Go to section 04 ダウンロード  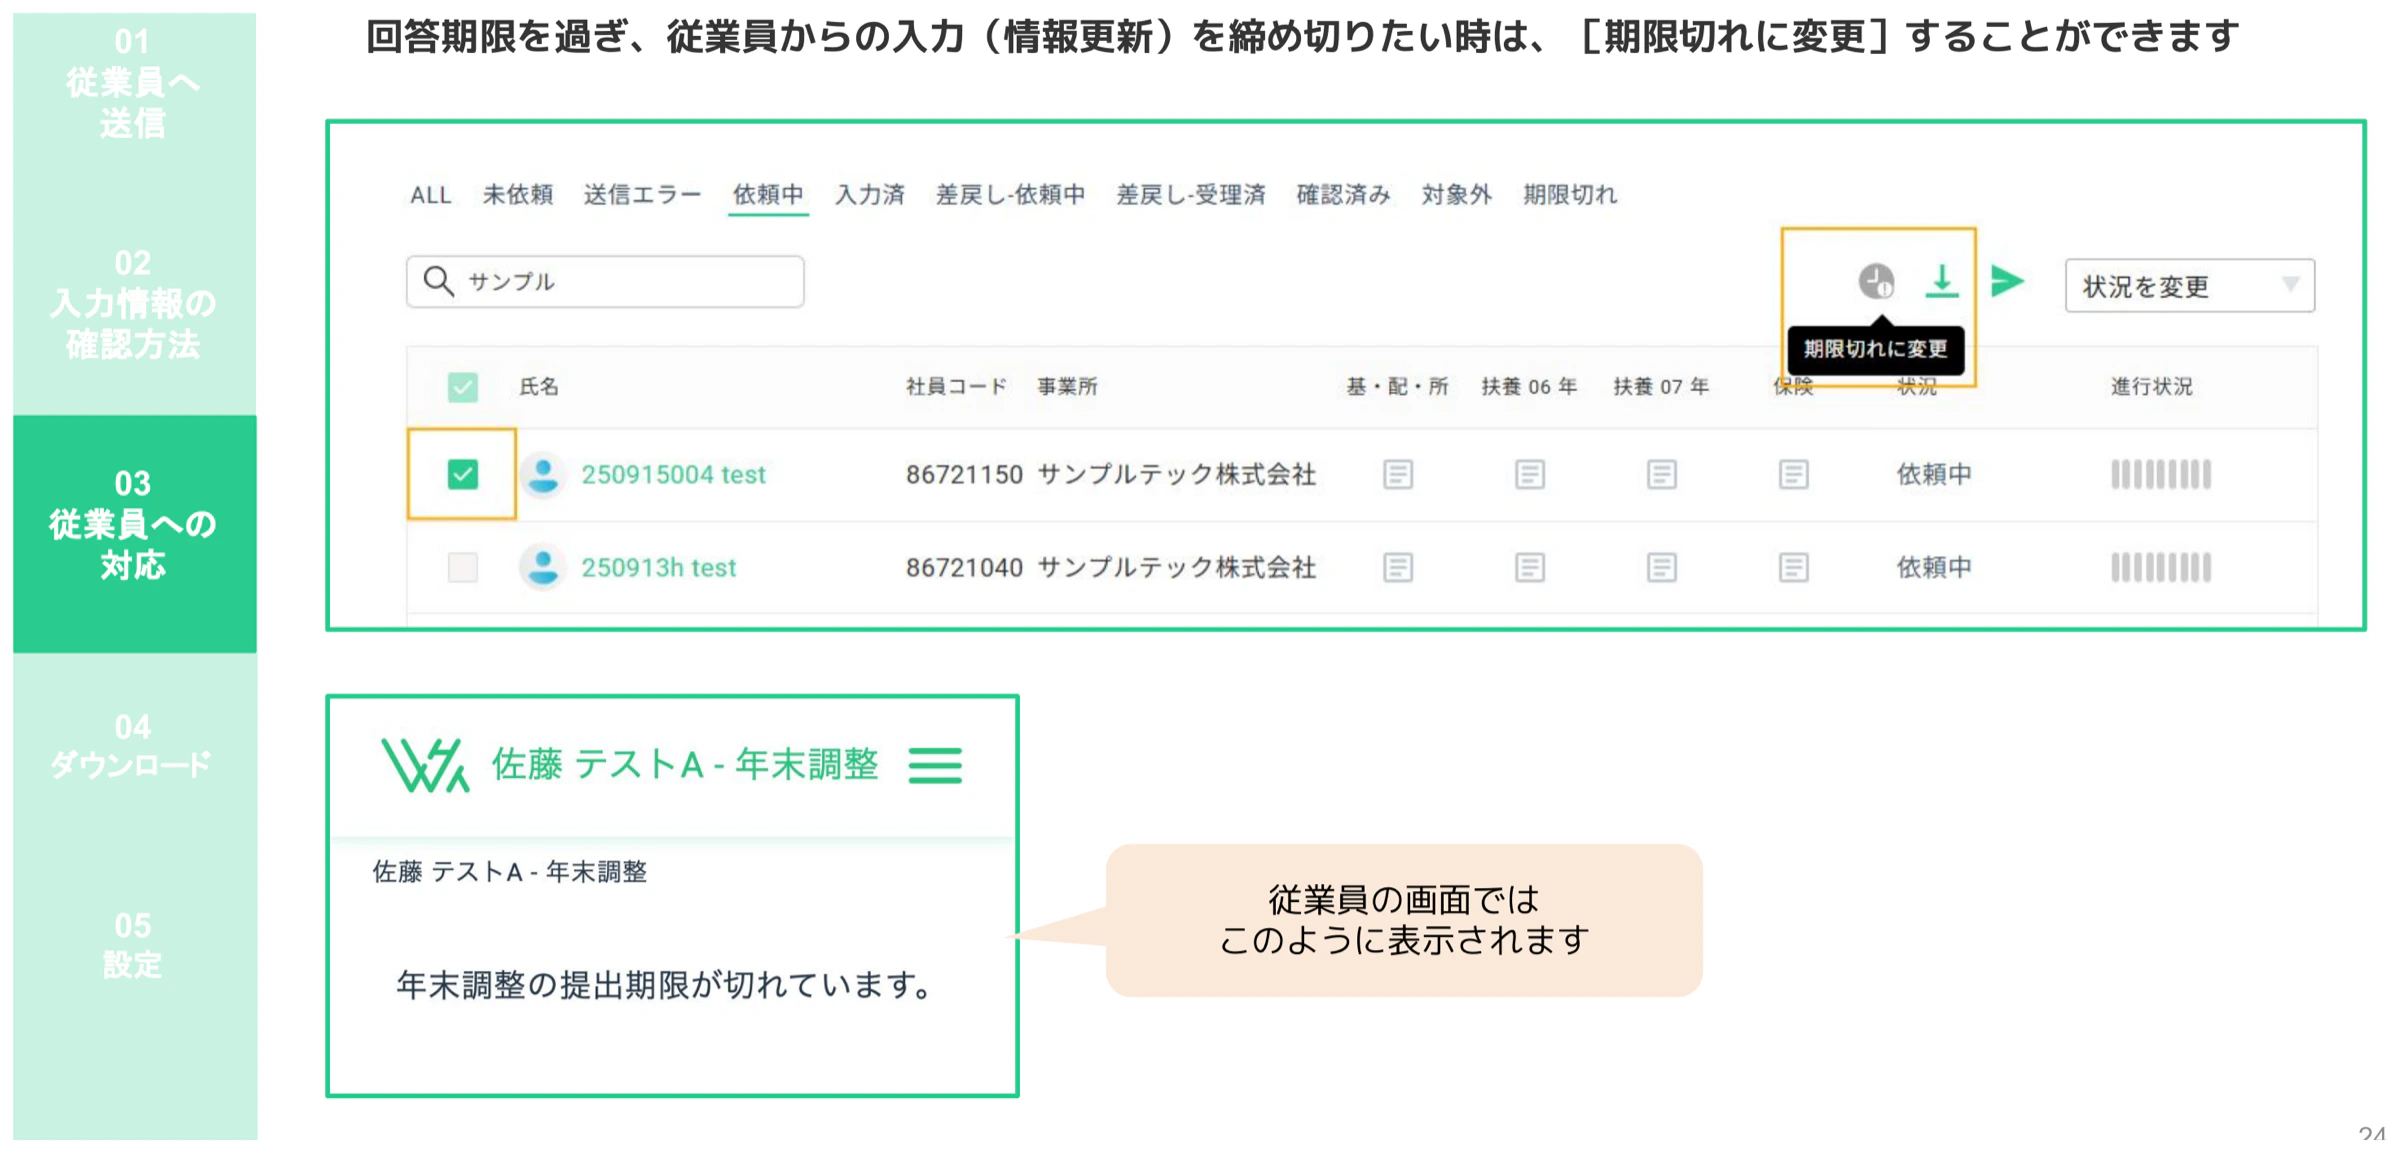(x=134, y=746)
